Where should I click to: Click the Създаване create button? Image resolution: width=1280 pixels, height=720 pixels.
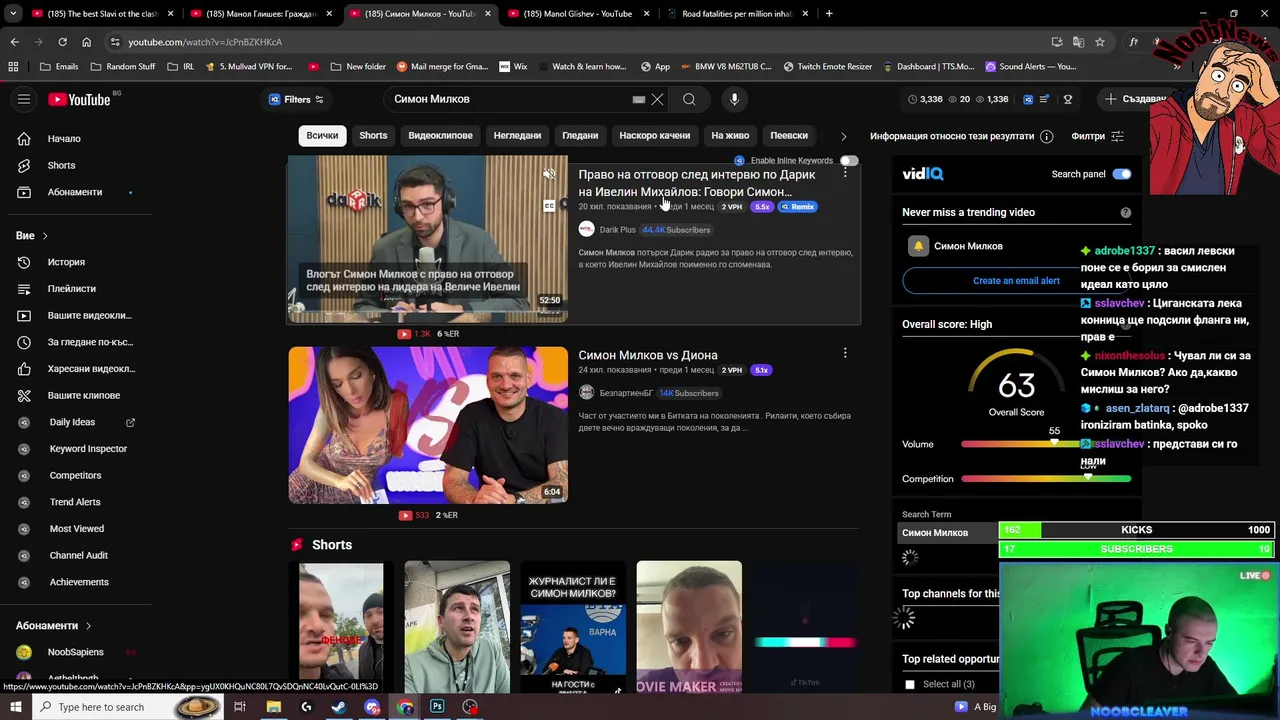[1135, 99]
